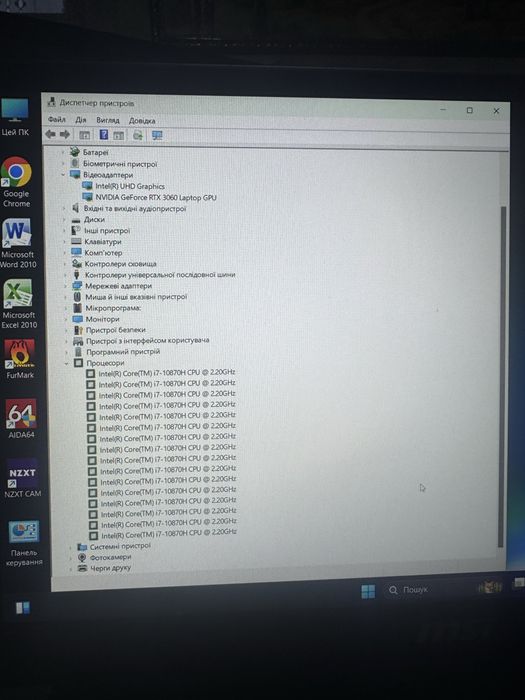Viewport: 525px width, 700px height.
Task: Expand the Батареї category arrow
Action: click(62, 152)
